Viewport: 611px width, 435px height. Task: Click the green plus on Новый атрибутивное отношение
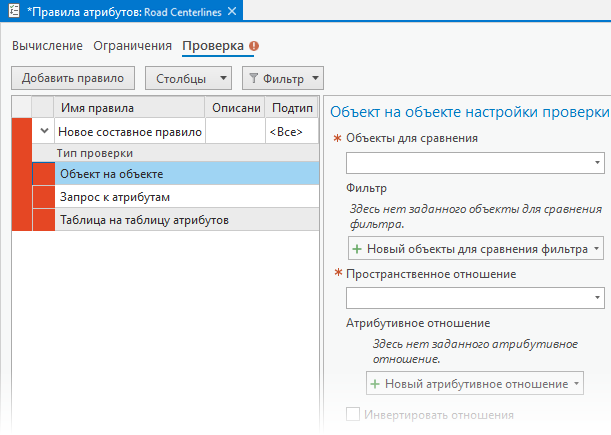[x=375, y=384]
